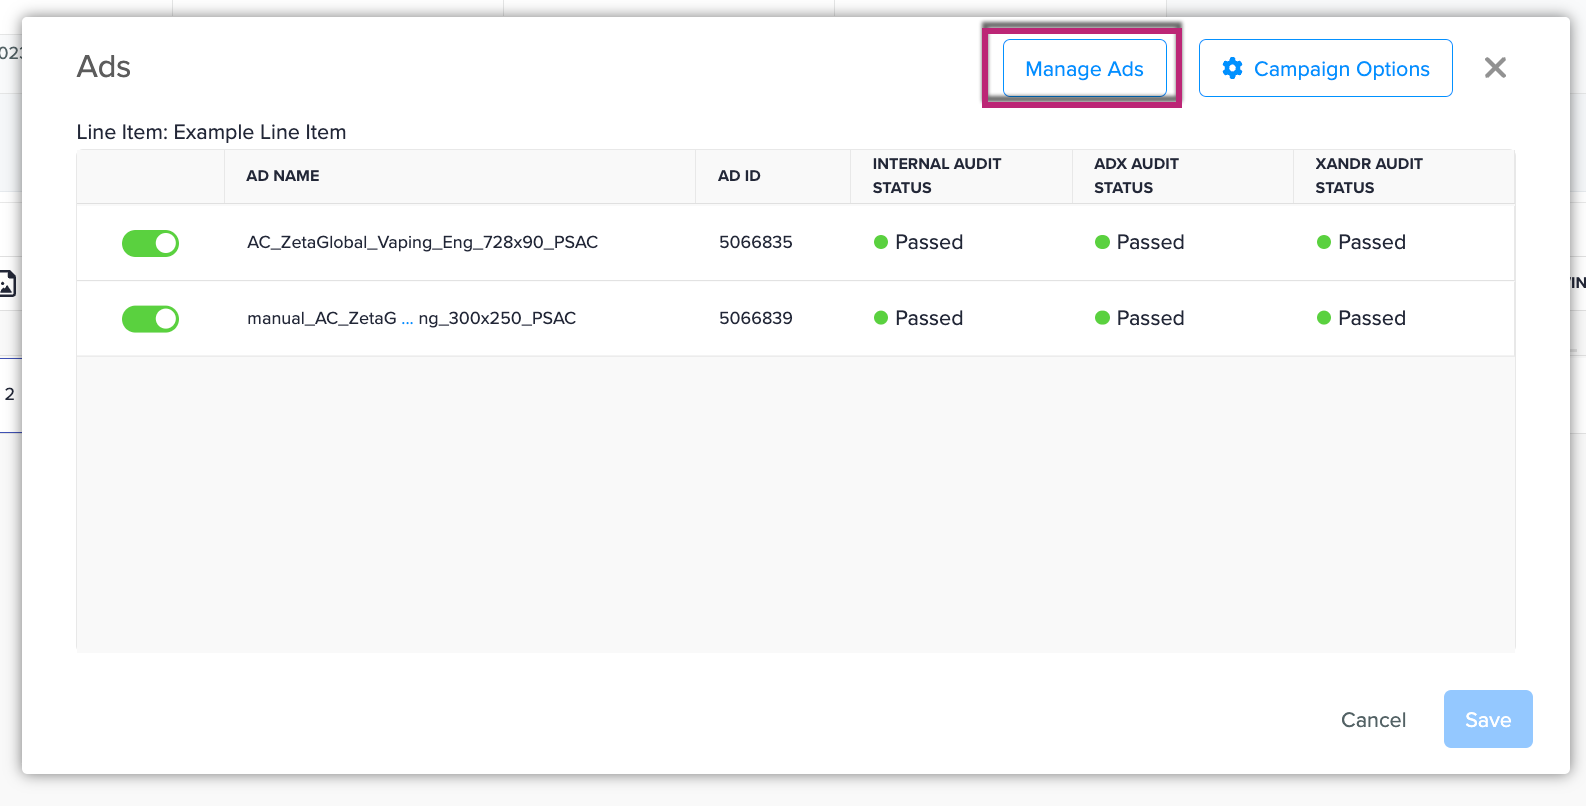Open the Manage Ads button

click(1084, 69)
